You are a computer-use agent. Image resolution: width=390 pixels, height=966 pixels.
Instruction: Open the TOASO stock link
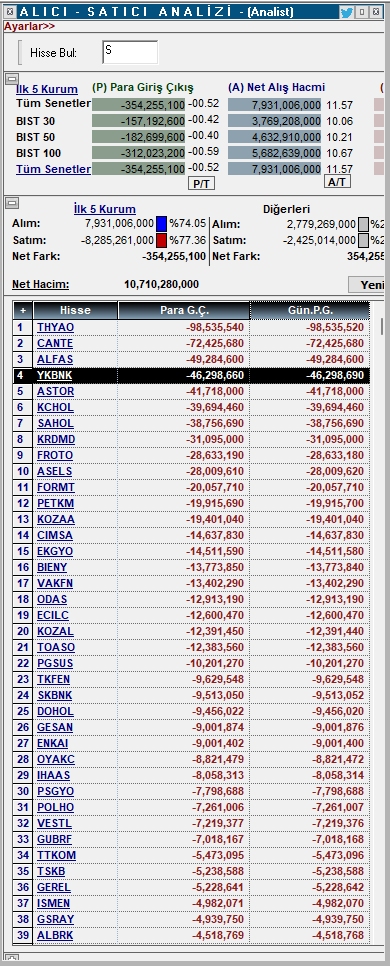tap(56, 647)
